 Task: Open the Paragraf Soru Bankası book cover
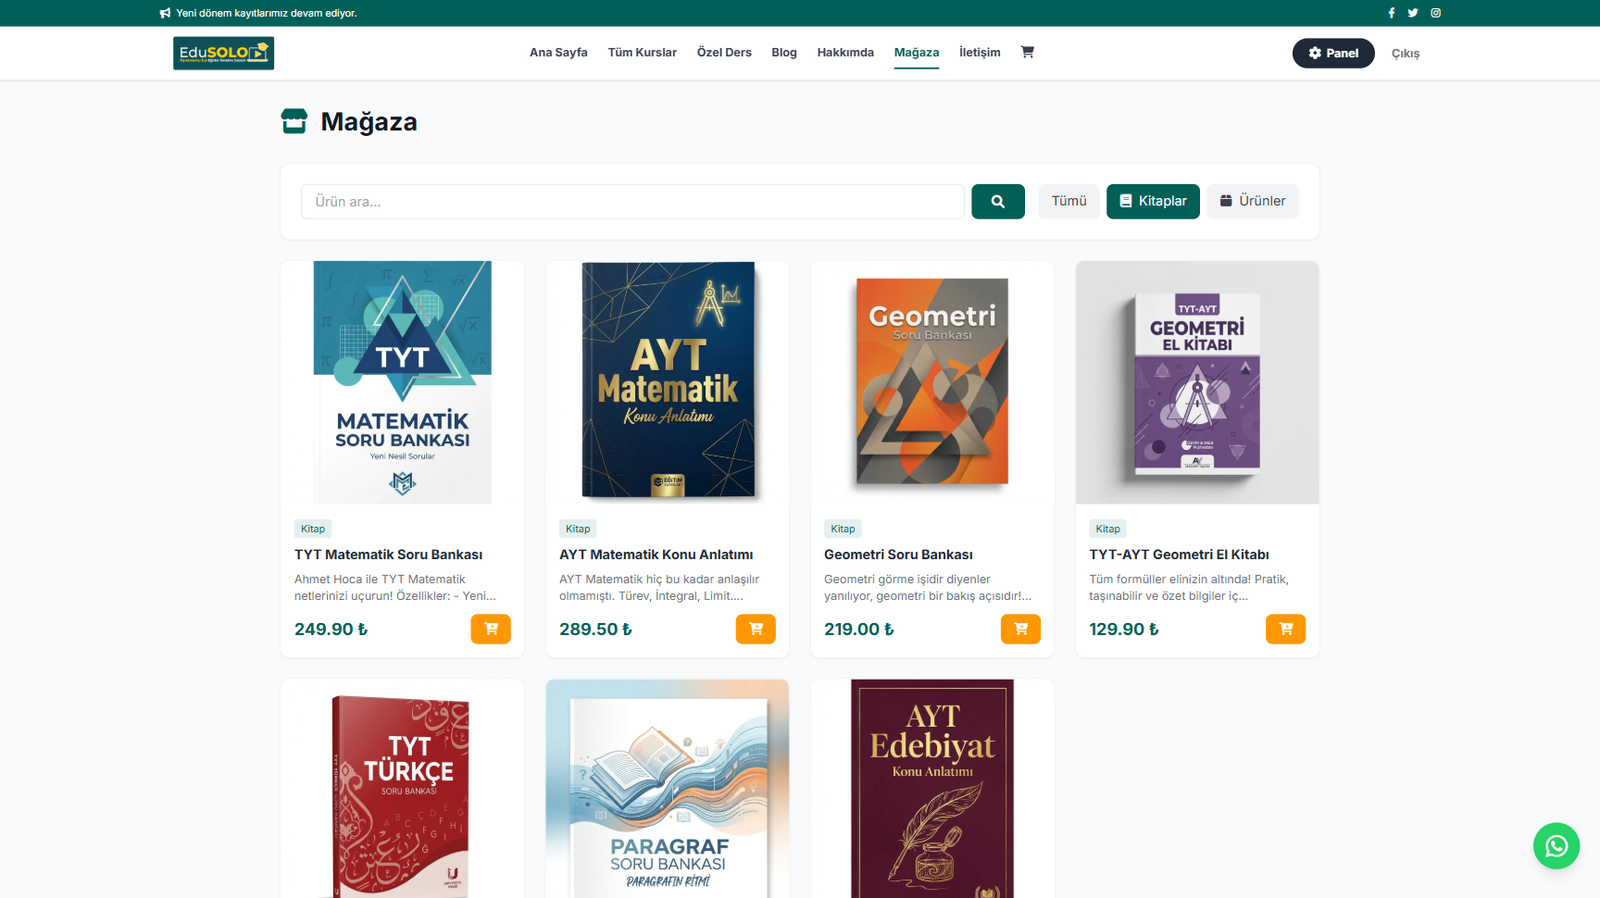667,790
